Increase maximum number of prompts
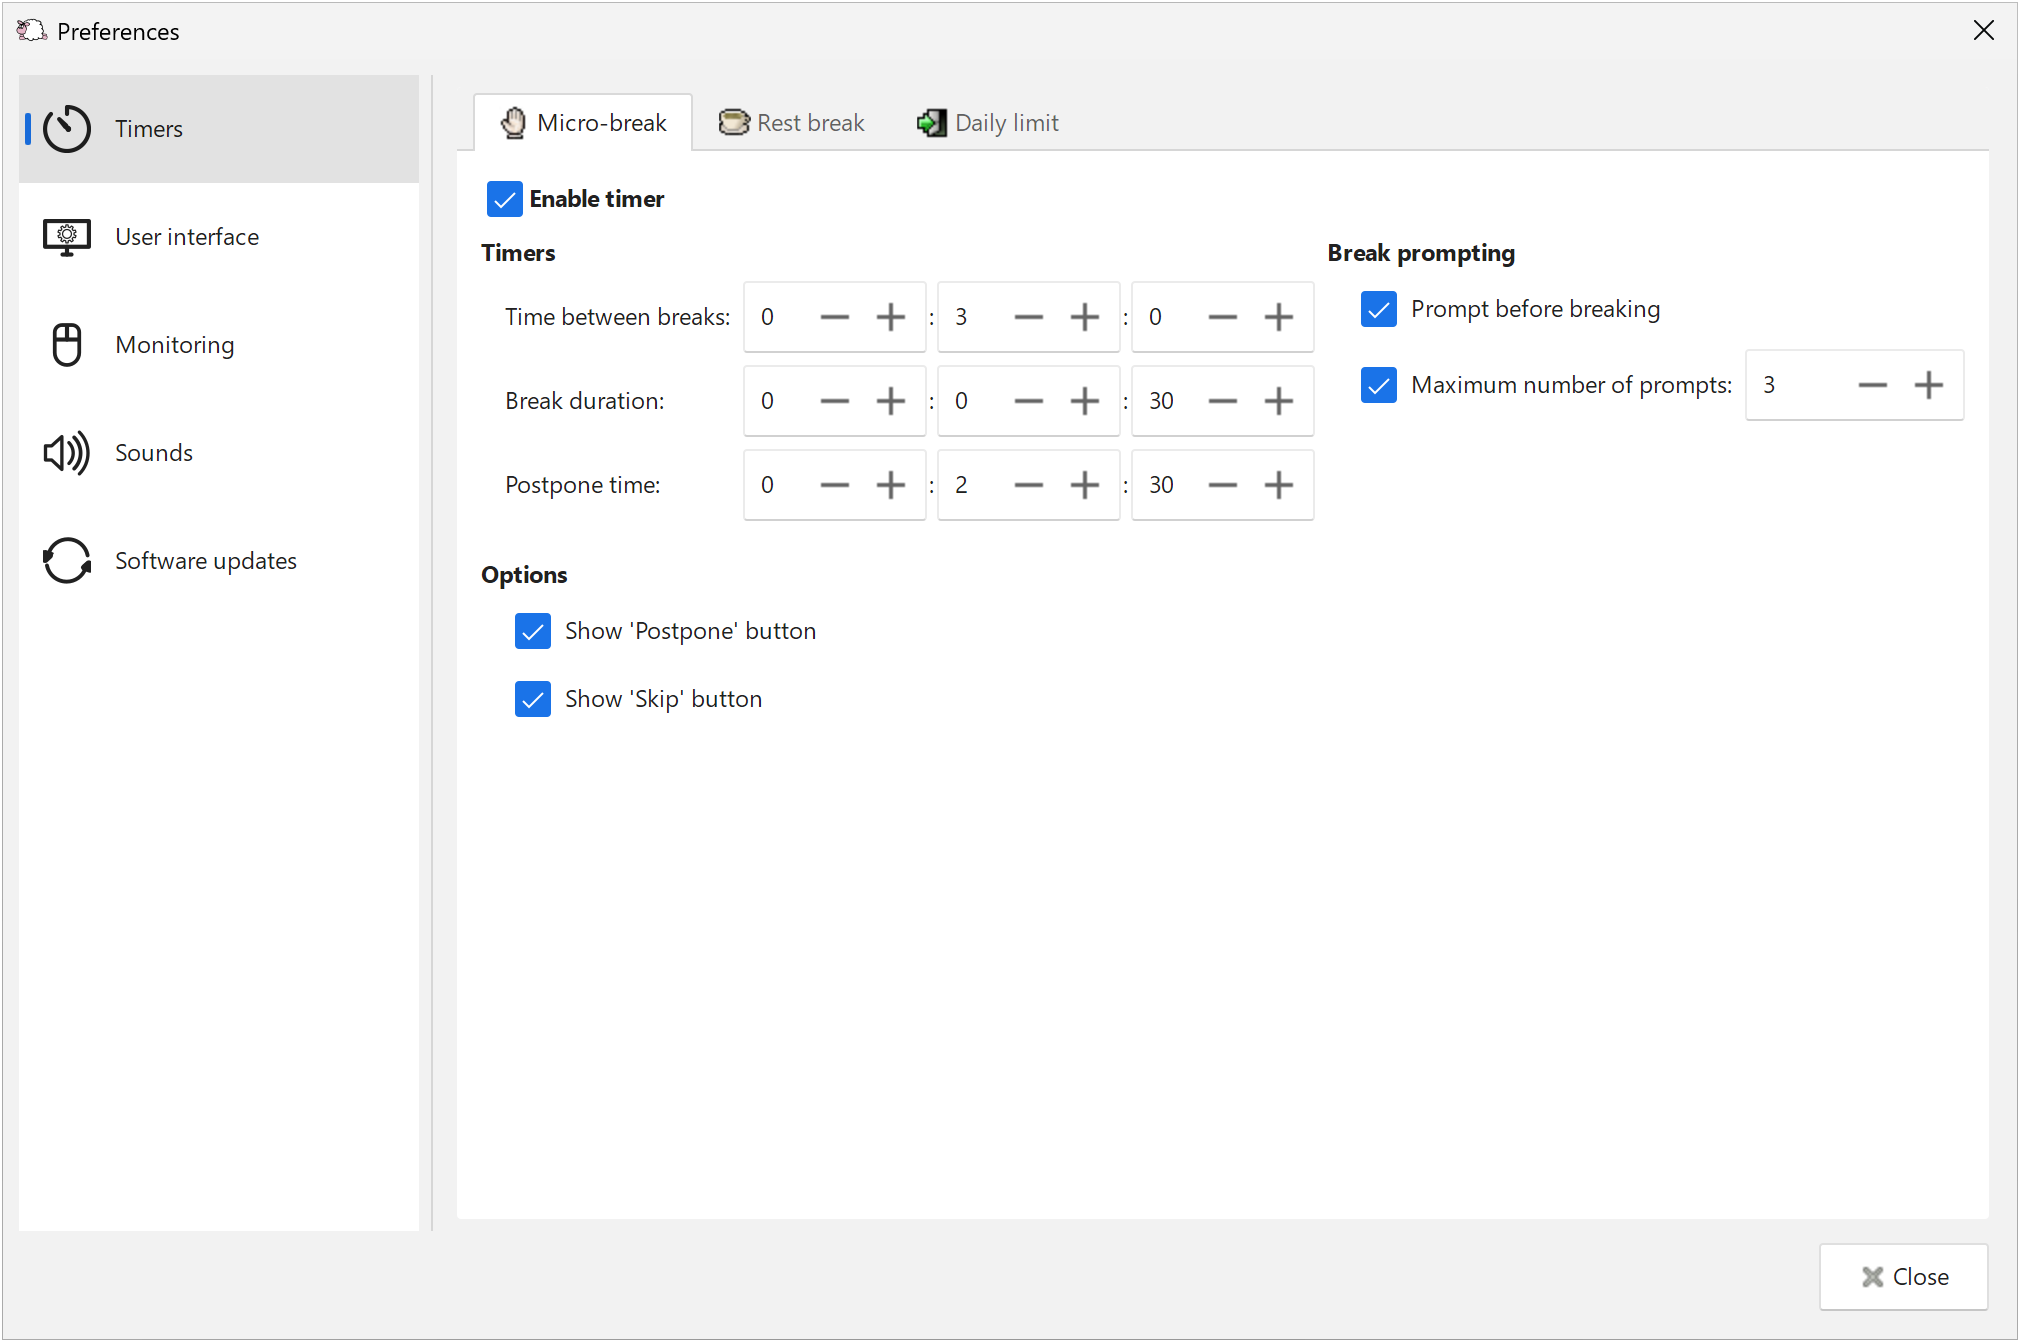The image size is (2020, 1342). pos(1929,385)
